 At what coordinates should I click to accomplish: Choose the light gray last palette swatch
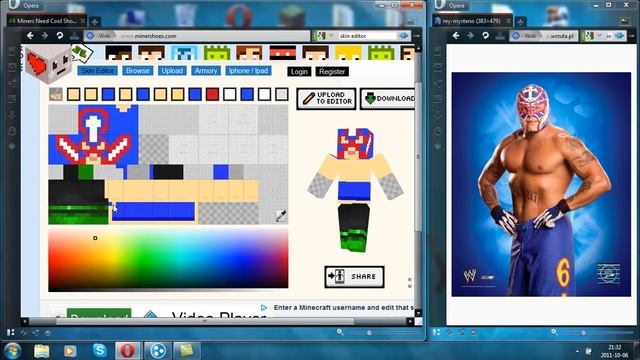pyautogui.click(x=282, y=94)
